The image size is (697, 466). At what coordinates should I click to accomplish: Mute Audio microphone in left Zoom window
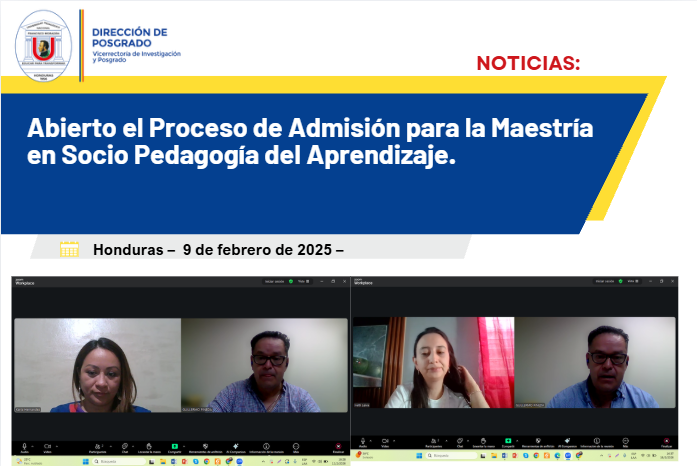coord(23,446)
